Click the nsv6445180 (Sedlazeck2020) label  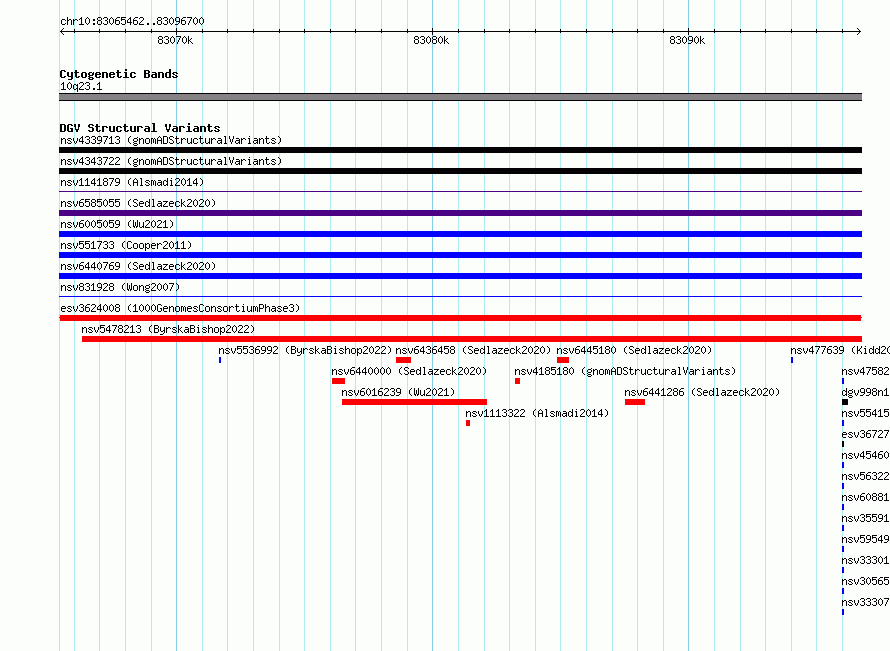coord(634,350)
